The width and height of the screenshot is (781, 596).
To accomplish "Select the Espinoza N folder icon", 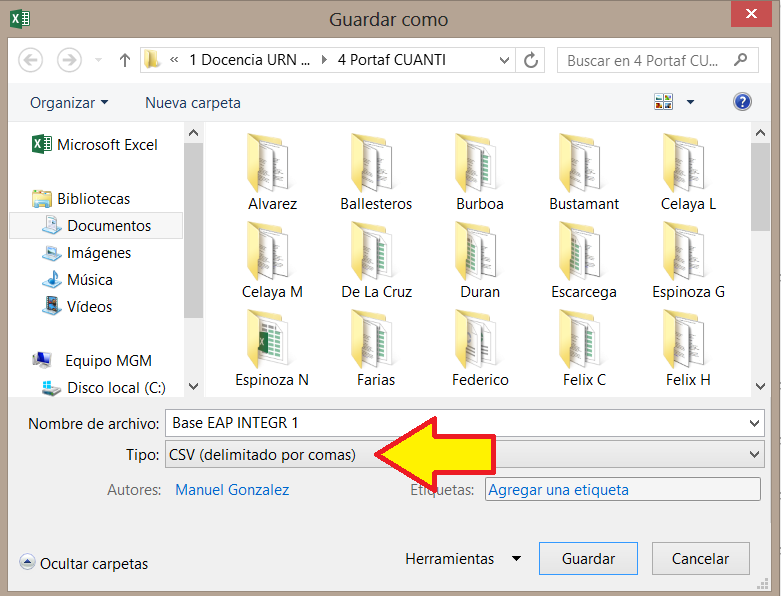I will click(x=271, y=340).
